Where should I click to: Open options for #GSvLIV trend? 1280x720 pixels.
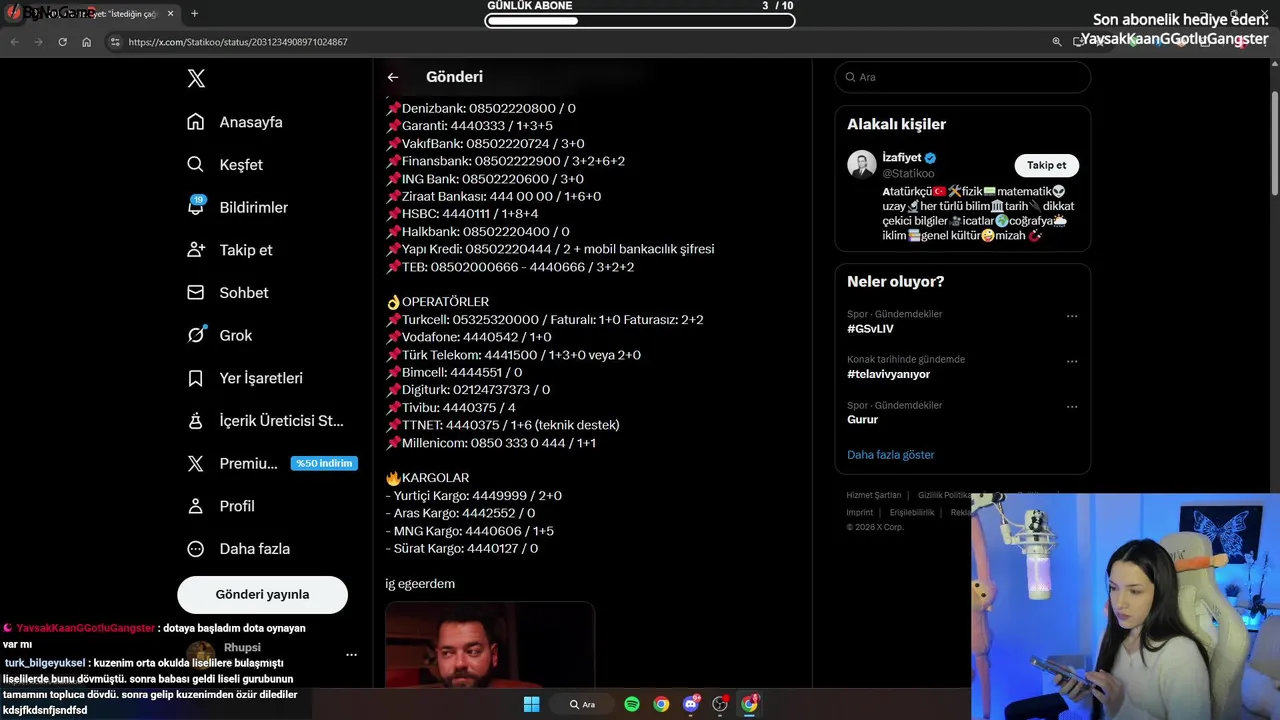[x=1072, y=316]
